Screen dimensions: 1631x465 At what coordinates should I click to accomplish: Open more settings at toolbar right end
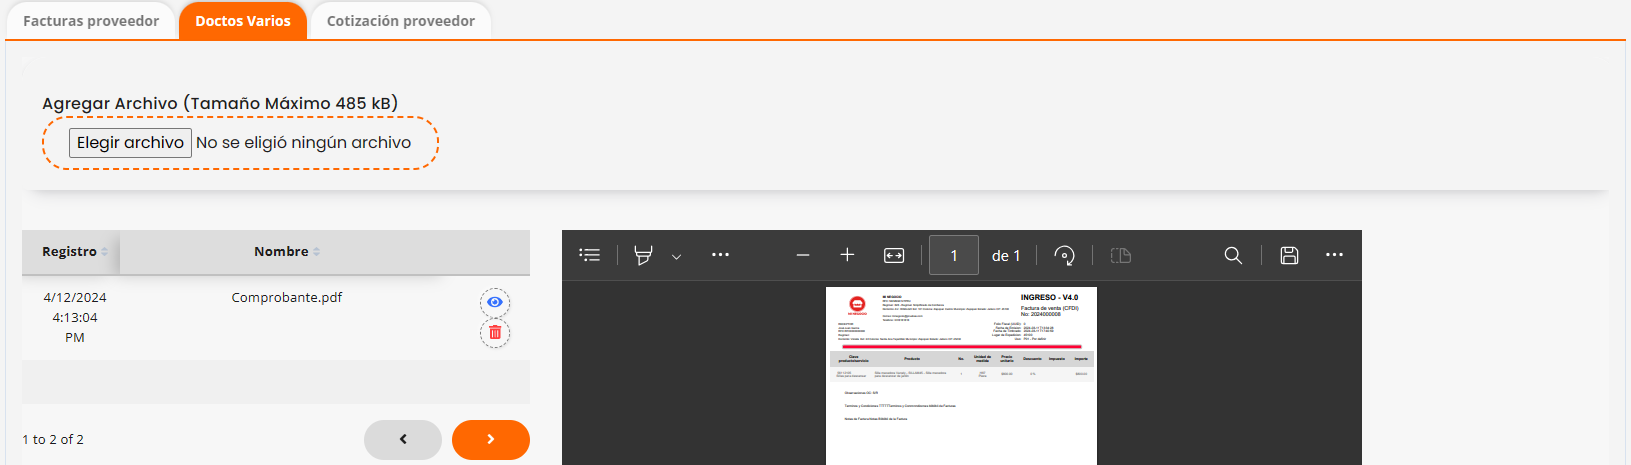[1334, 255]
